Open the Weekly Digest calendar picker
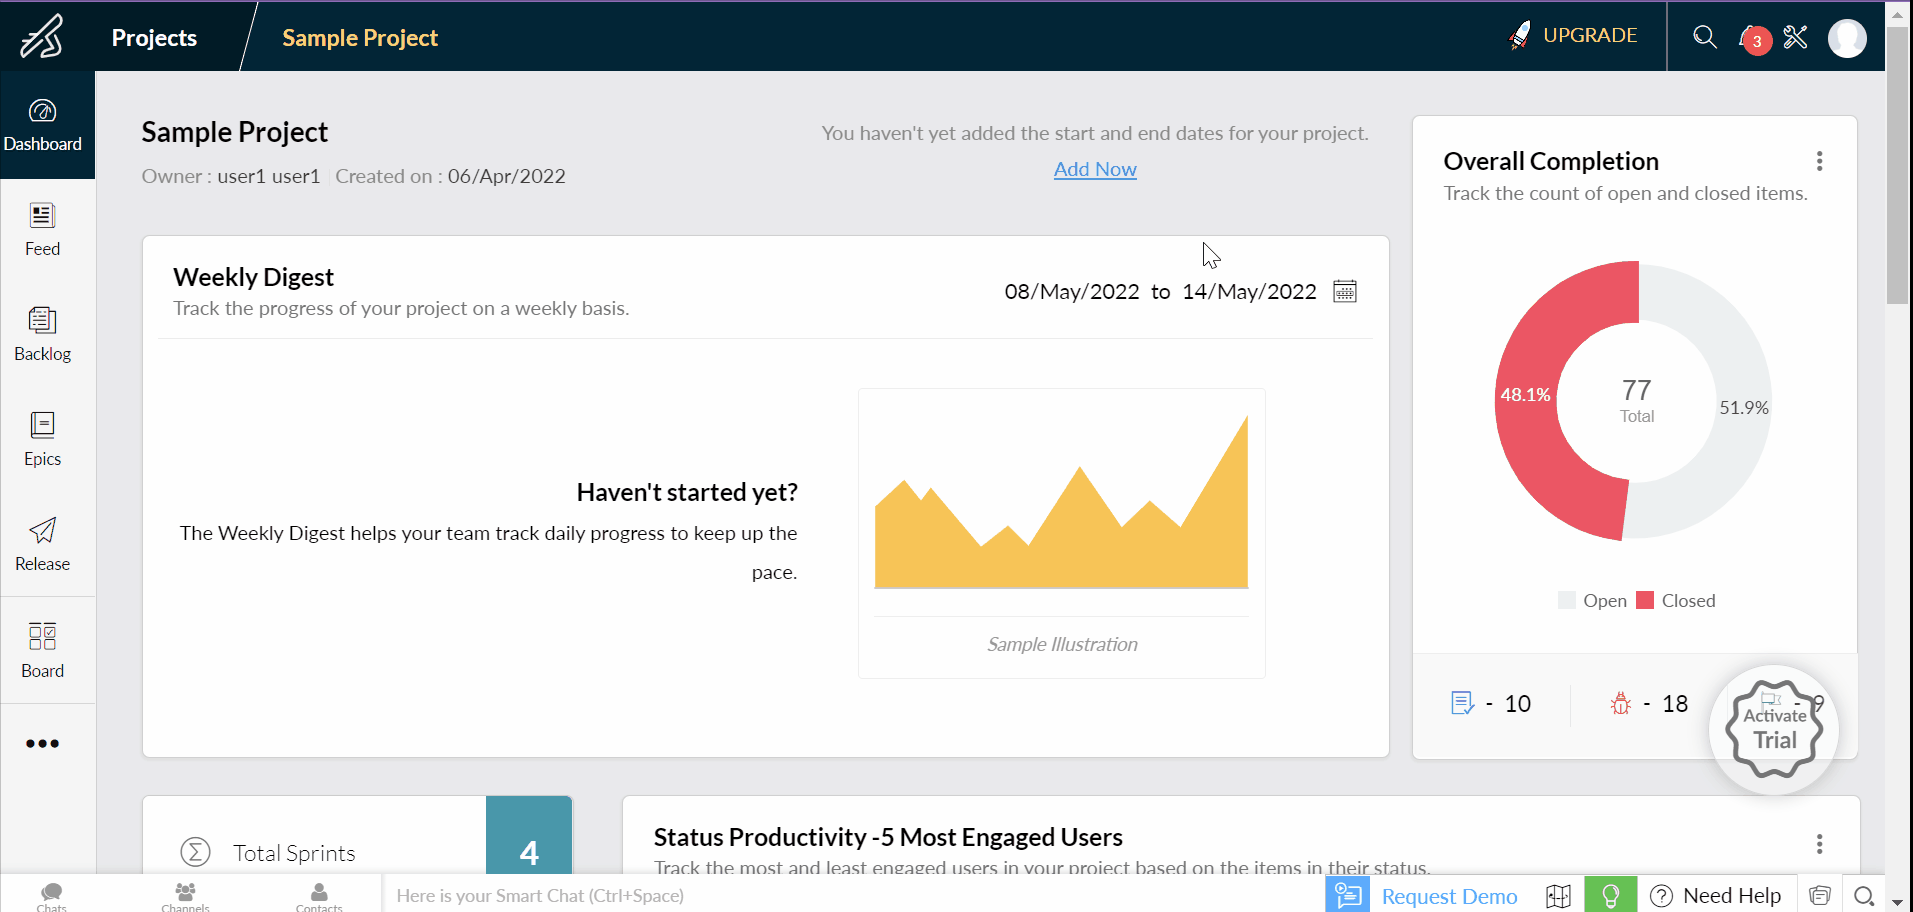1913x912 pixels. pos(1345,291)
